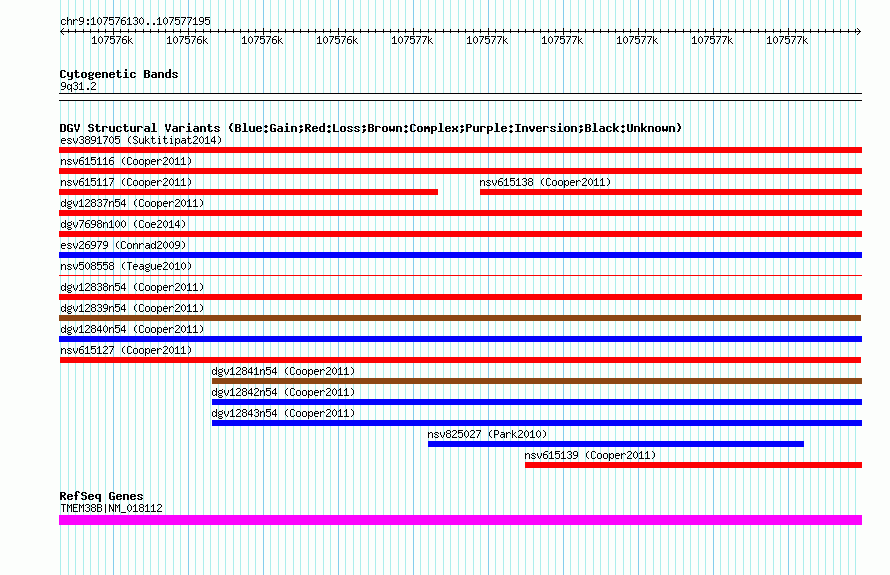The image size is (890, 575).
Task: Select the red bar under nsv615138
Action: pos(671,192)
